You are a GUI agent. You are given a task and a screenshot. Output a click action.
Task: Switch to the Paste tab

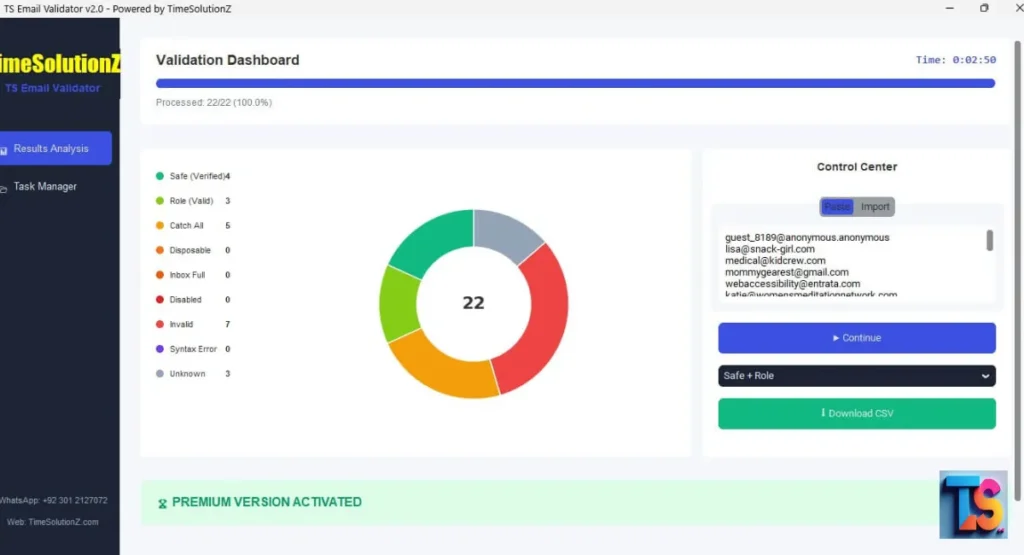837,207
